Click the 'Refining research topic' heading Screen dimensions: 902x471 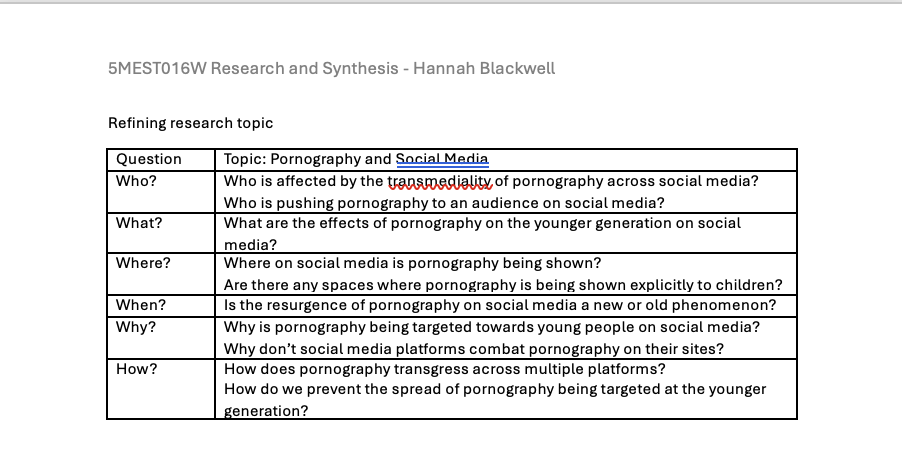[x=190, y=123]
